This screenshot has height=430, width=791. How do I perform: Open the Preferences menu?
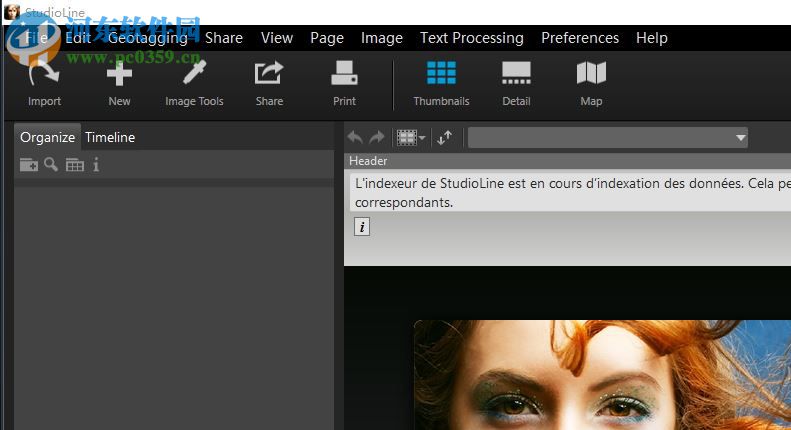580,38
